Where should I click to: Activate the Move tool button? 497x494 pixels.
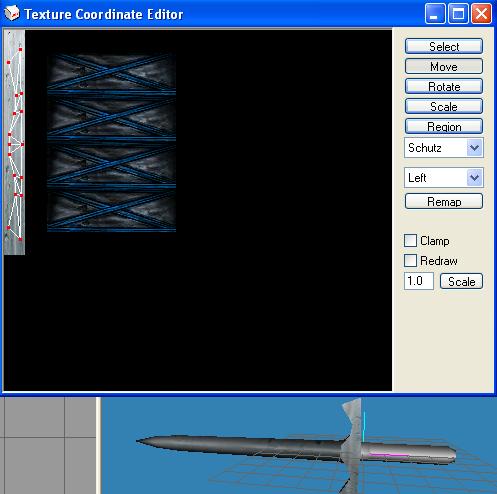pyautogui.click(x=444, y=66)
